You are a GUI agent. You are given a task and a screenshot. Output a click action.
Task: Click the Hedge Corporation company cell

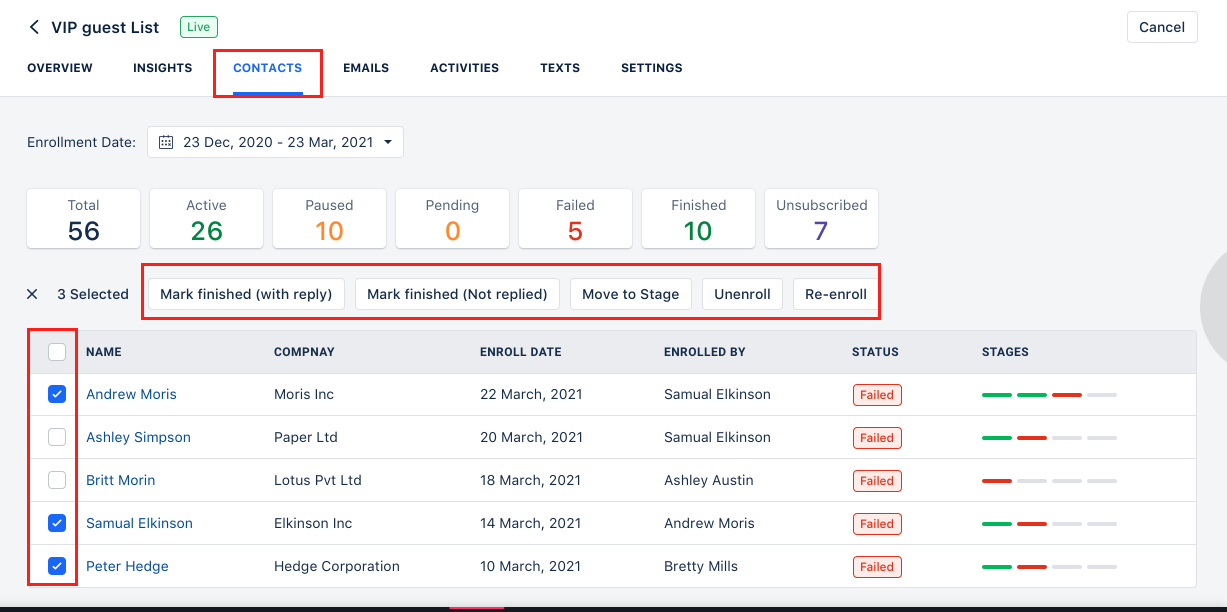pyautogui.click(x=337, y=566)
